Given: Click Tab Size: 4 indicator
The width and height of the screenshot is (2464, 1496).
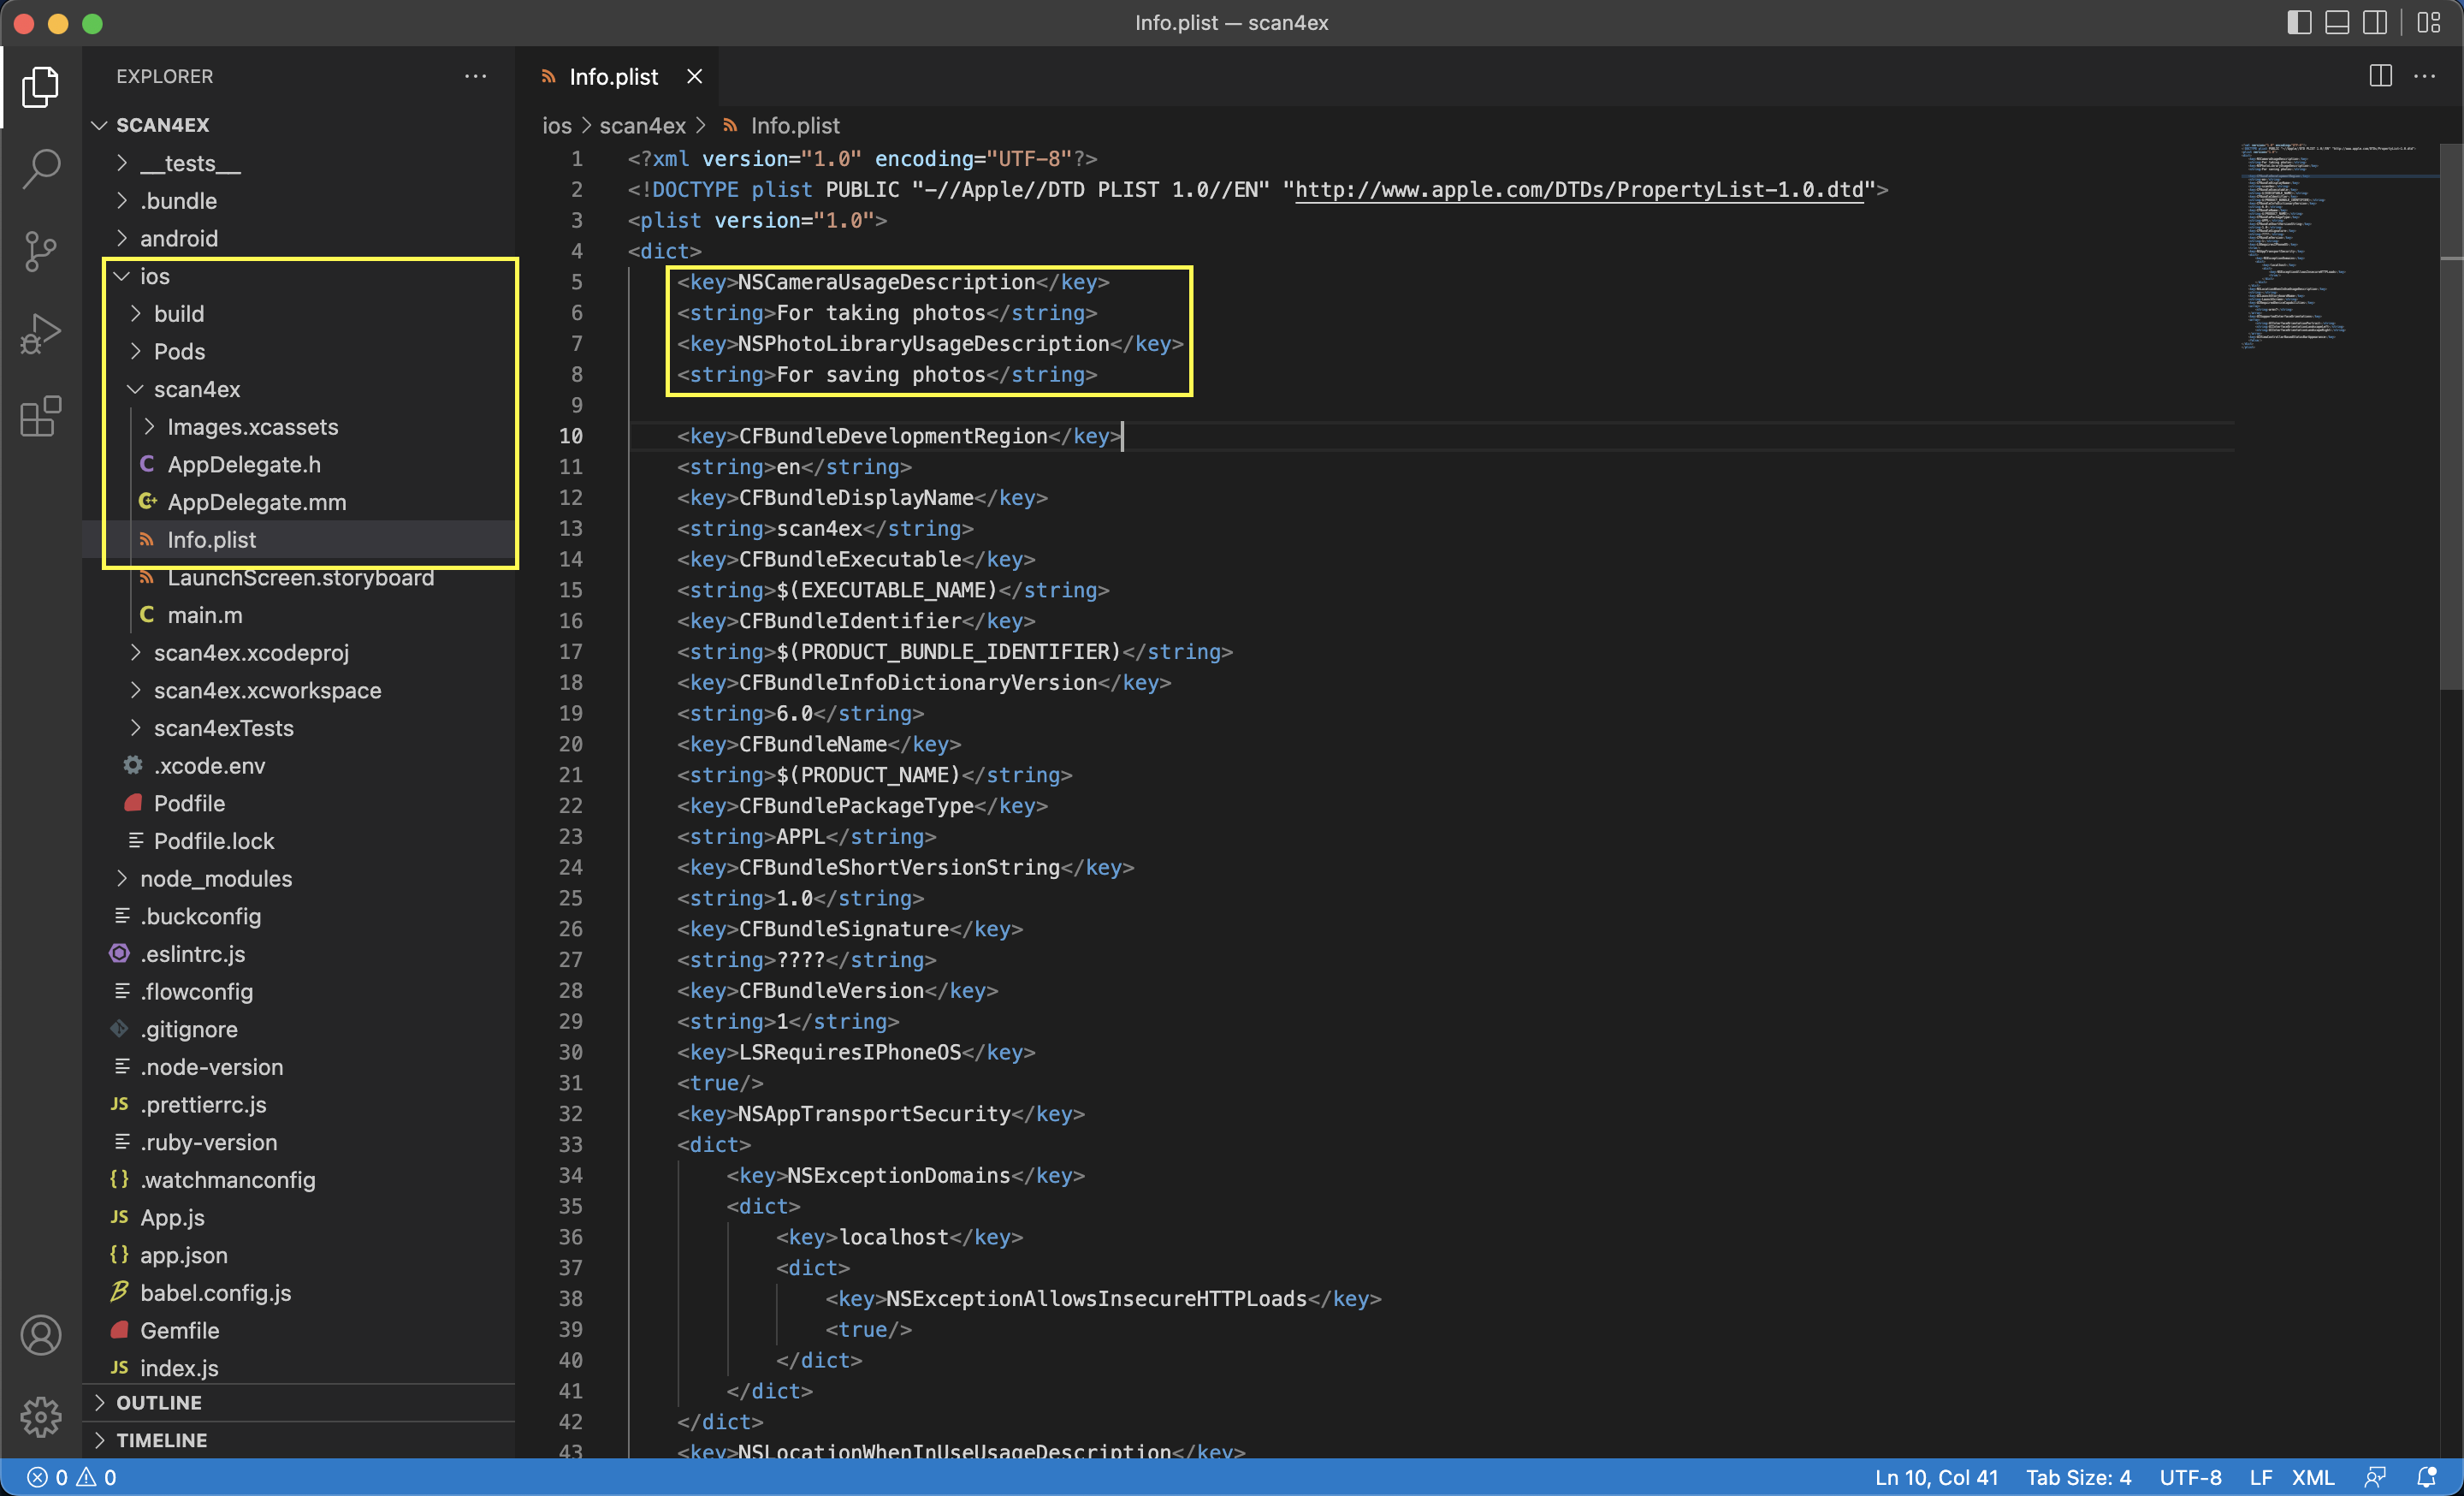Looking at the screenshot, I should pos(2078,1477).
